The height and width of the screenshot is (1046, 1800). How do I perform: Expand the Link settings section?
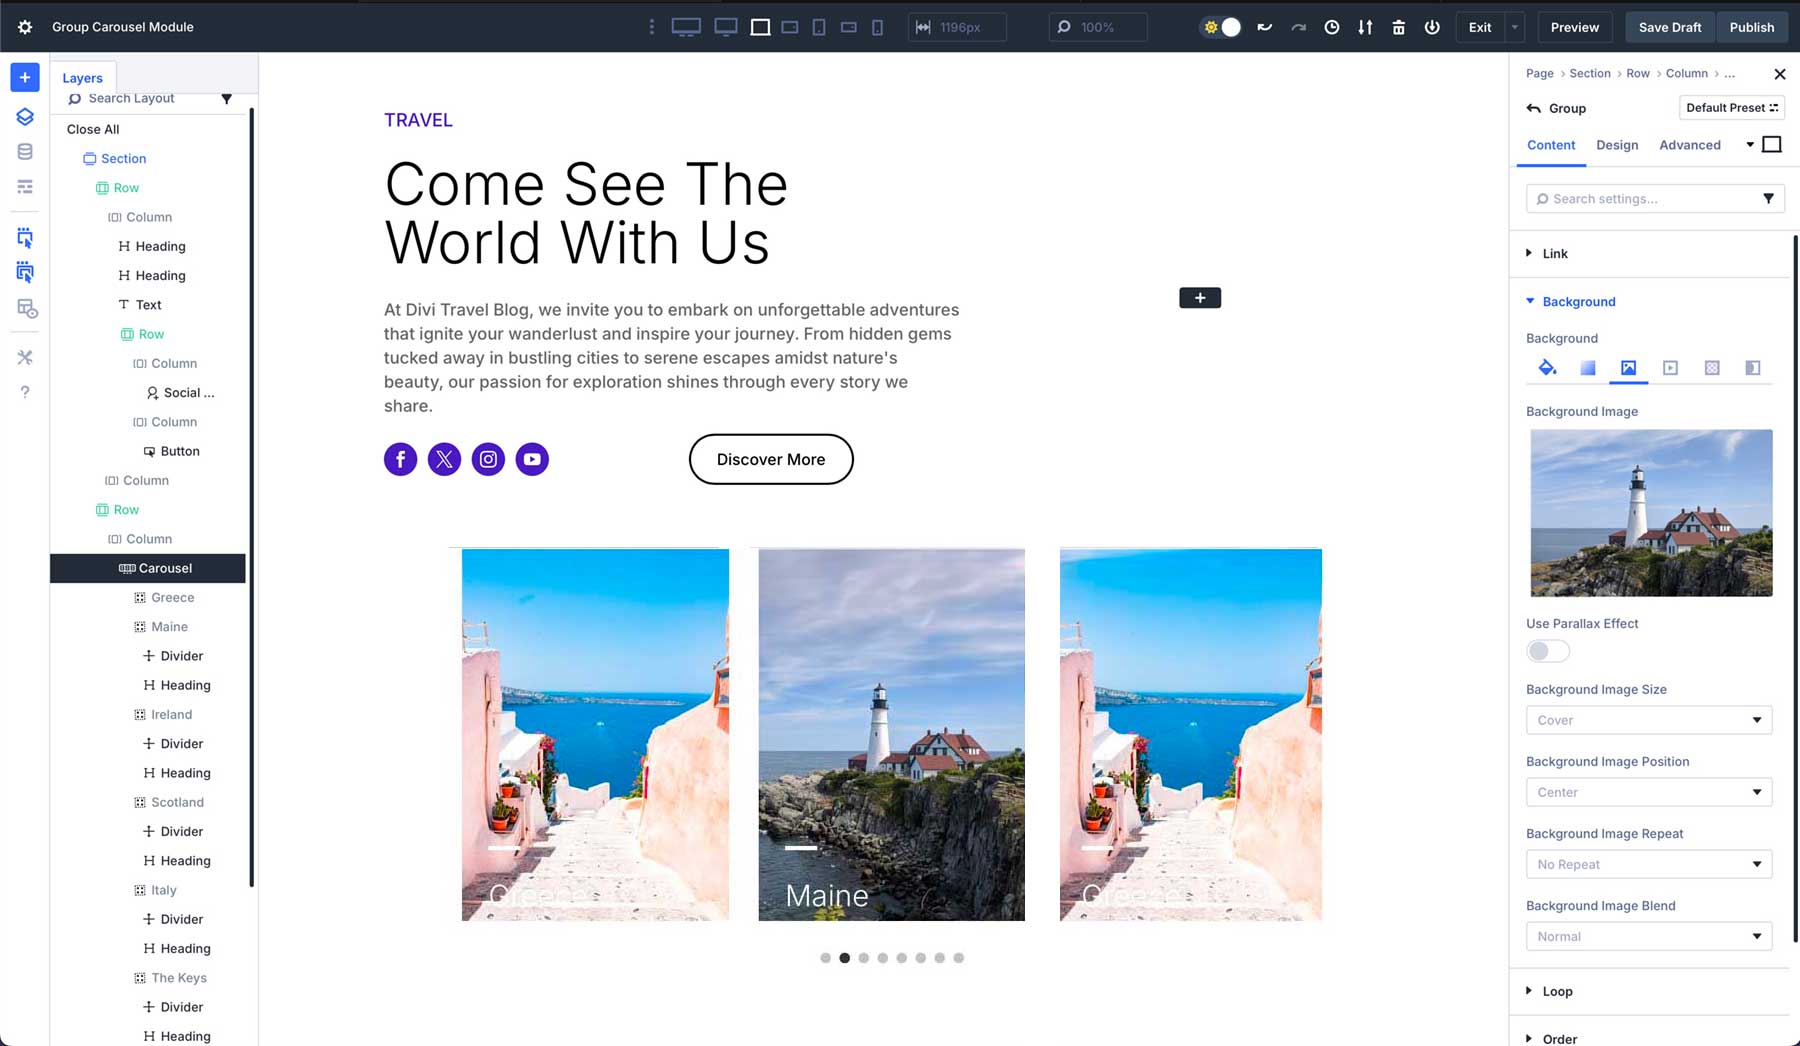point(1556,253)
